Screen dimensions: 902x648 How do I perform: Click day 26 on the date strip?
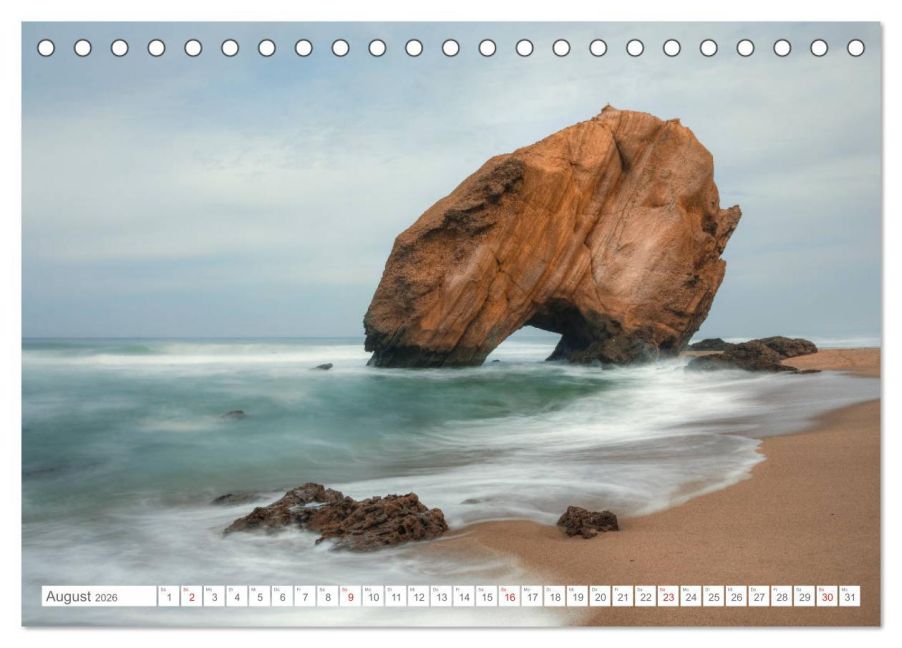pos(735,597)
